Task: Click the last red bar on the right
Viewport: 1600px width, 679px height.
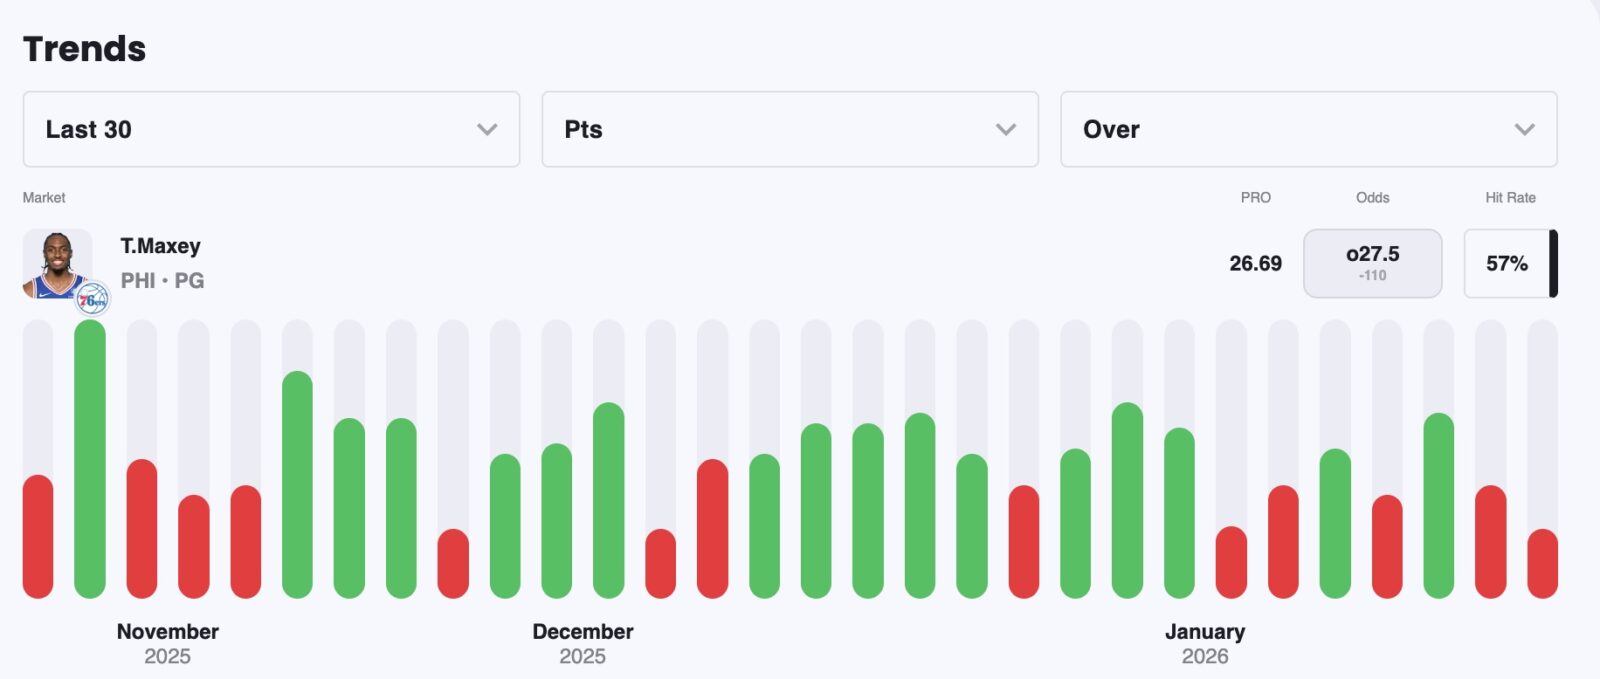Action: point(1542,563)
